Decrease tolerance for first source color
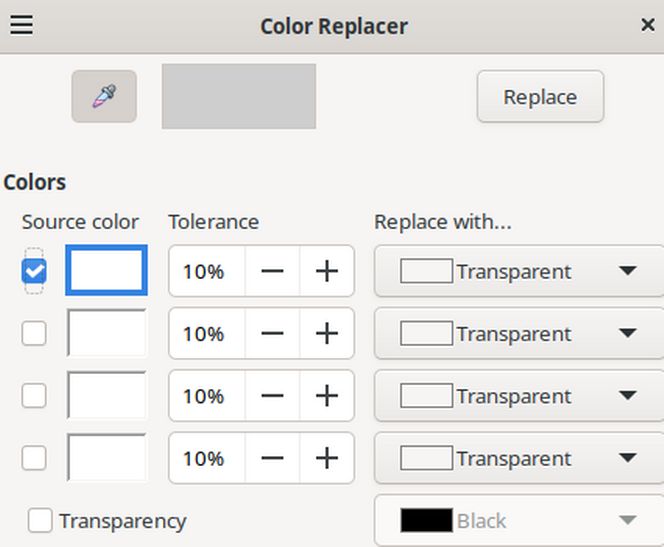The height and width of the screenshot is (547, 664). (x=272, y=272)
